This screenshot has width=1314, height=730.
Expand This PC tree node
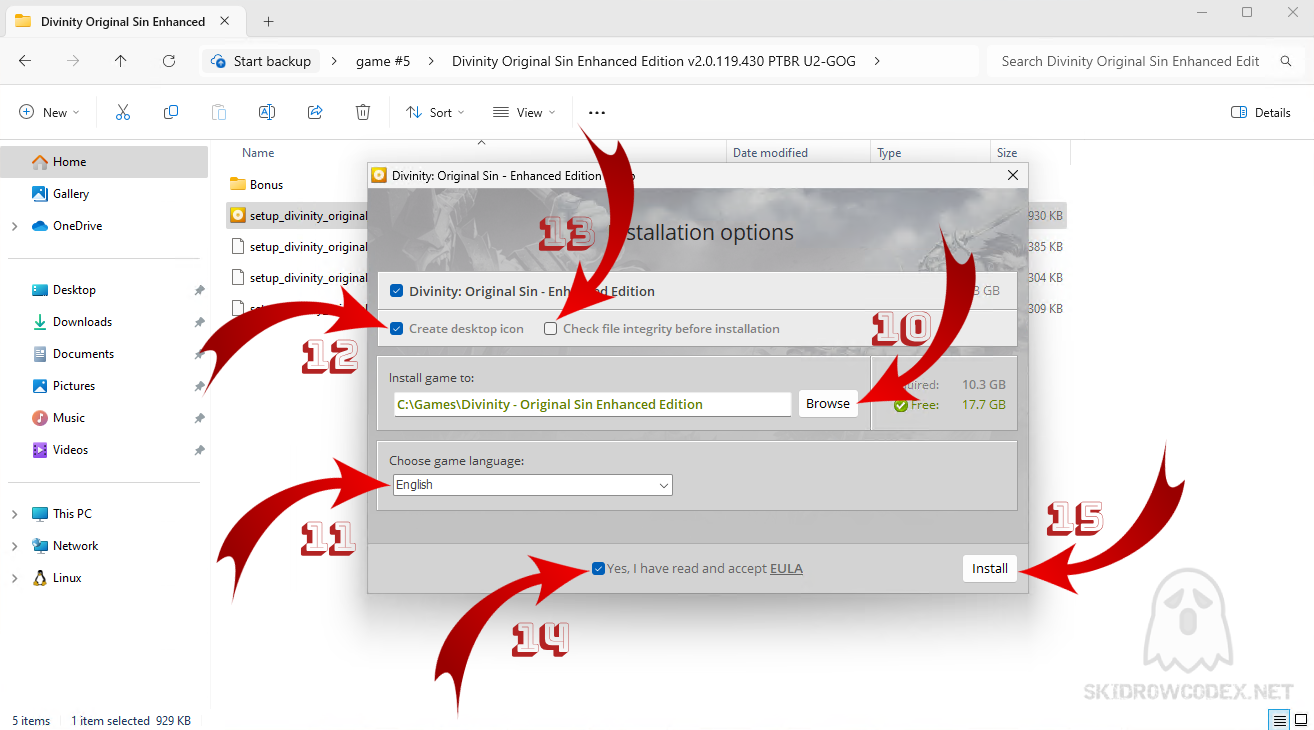(x=14, y=514)
